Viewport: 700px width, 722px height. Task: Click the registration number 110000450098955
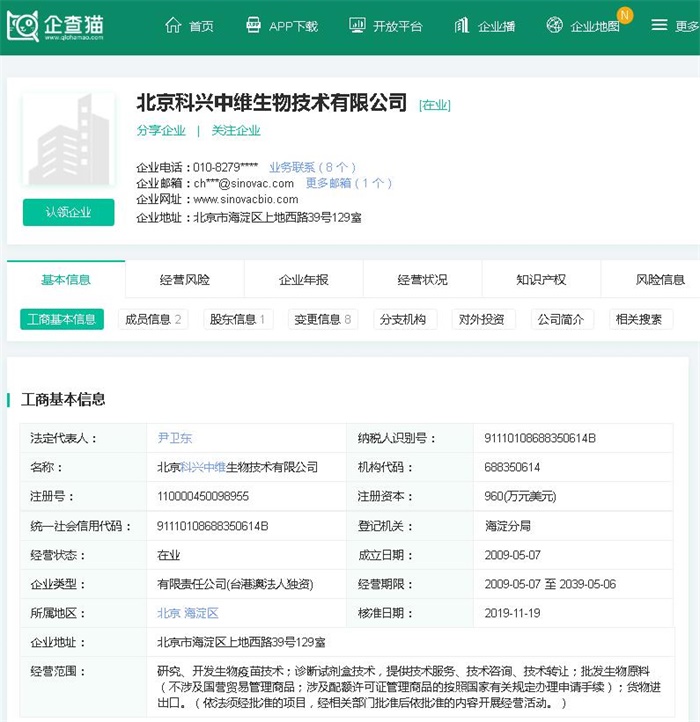coord(203,496)
